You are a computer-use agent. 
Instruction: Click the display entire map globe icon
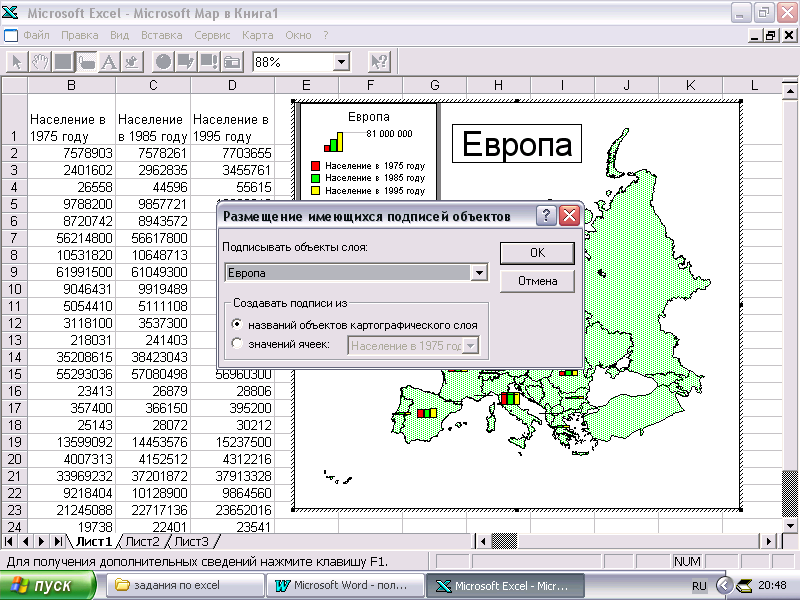pyautogui.click(x=163, y=62)
